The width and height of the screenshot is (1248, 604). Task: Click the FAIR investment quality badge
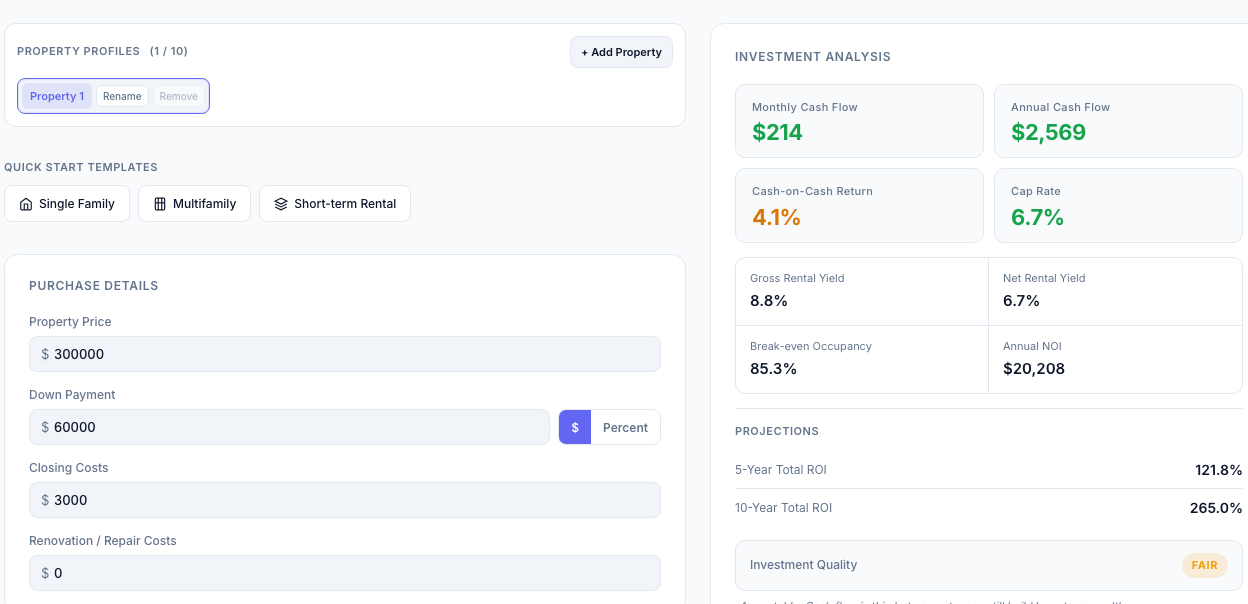click(1204, 565)
